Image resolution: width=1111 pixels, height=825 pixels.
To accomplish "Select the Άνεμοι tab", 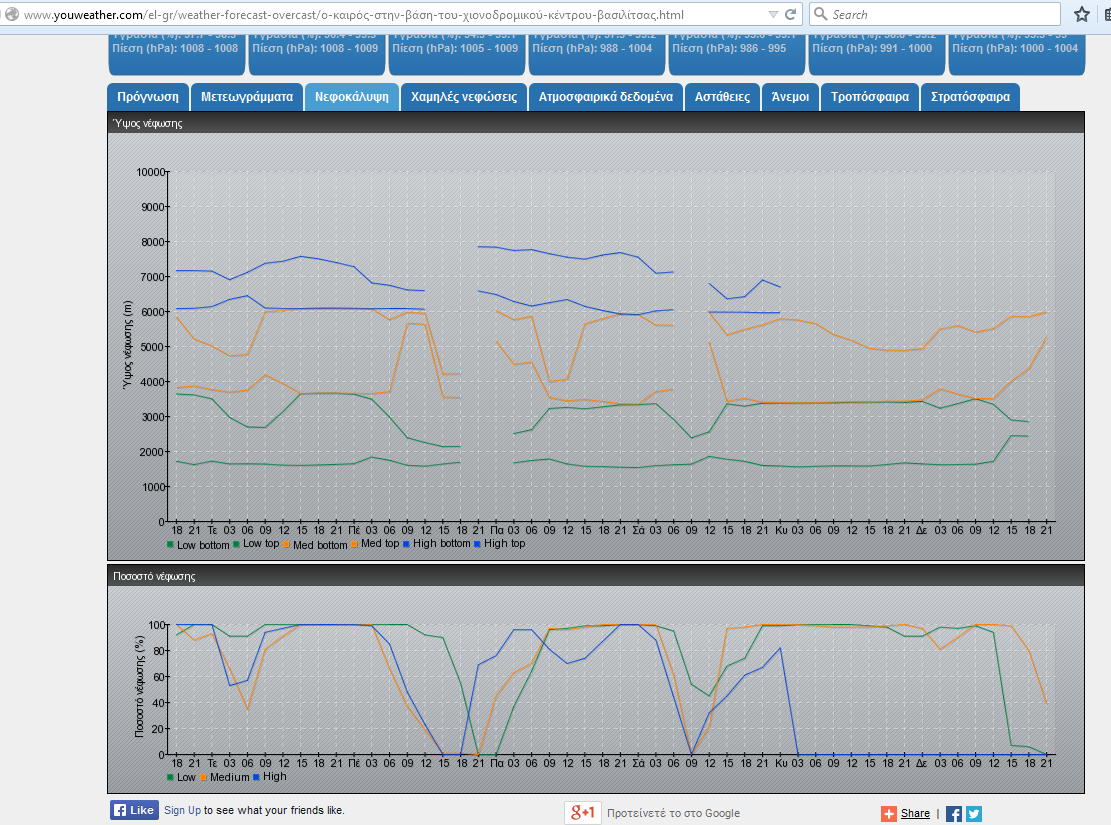I will 790,97.
